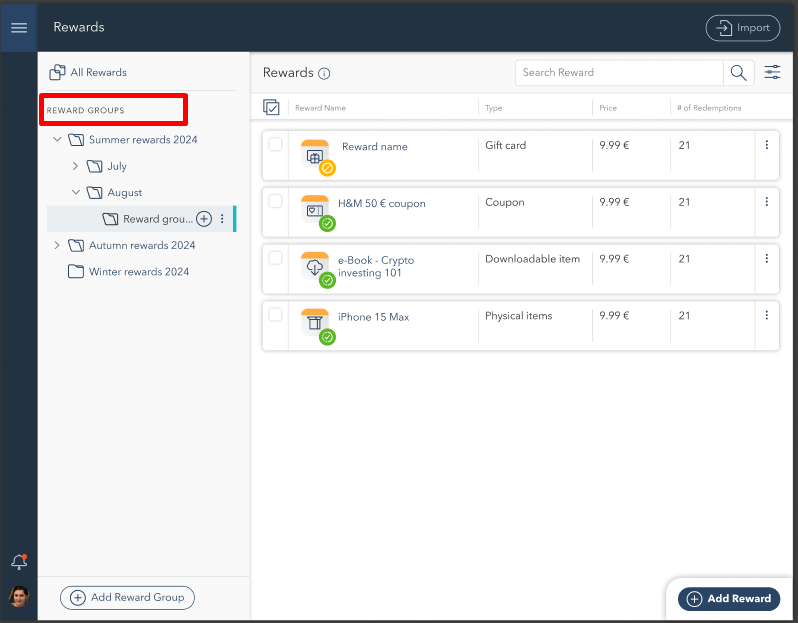Open All Rewards view
This screenshot has height=623, width=798.
(x=88, y=72)
